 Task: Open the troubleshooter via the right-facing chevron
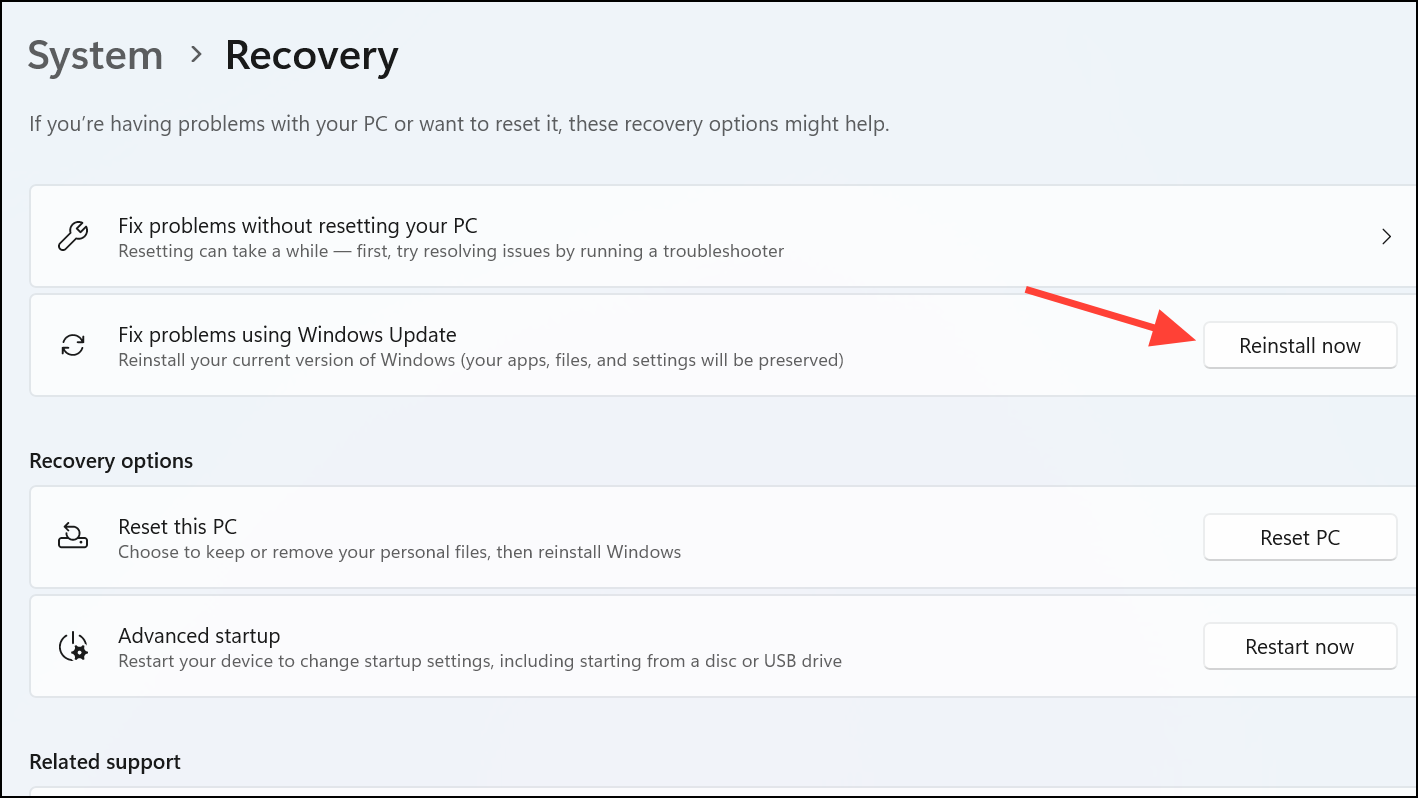coord(1386,236)
